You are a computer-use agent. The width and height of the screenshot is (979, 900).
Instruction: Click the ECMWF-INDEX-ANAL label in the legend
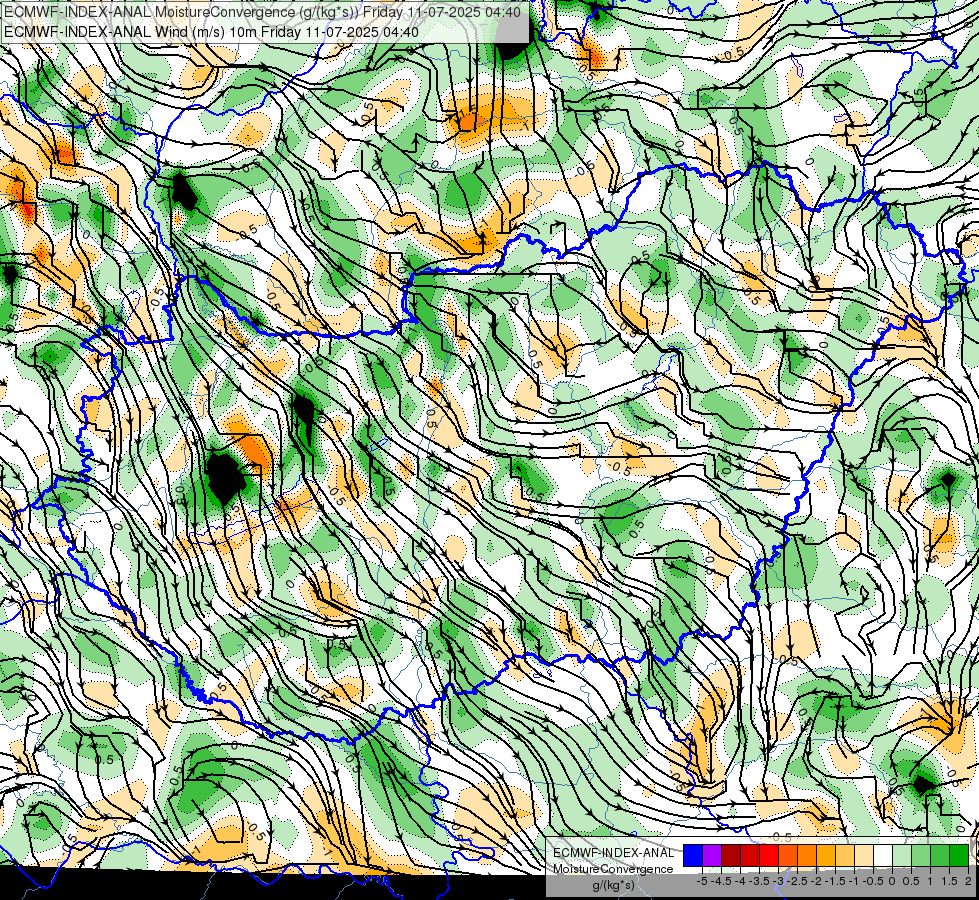click(613, 853)
